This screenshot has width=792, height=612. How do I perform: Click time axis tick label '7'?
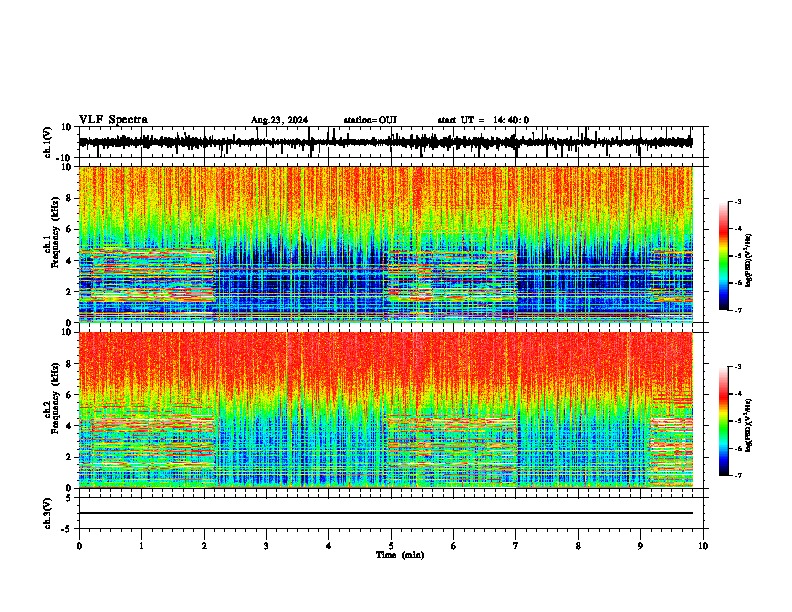pyautogui.click(x=516, y=546)
